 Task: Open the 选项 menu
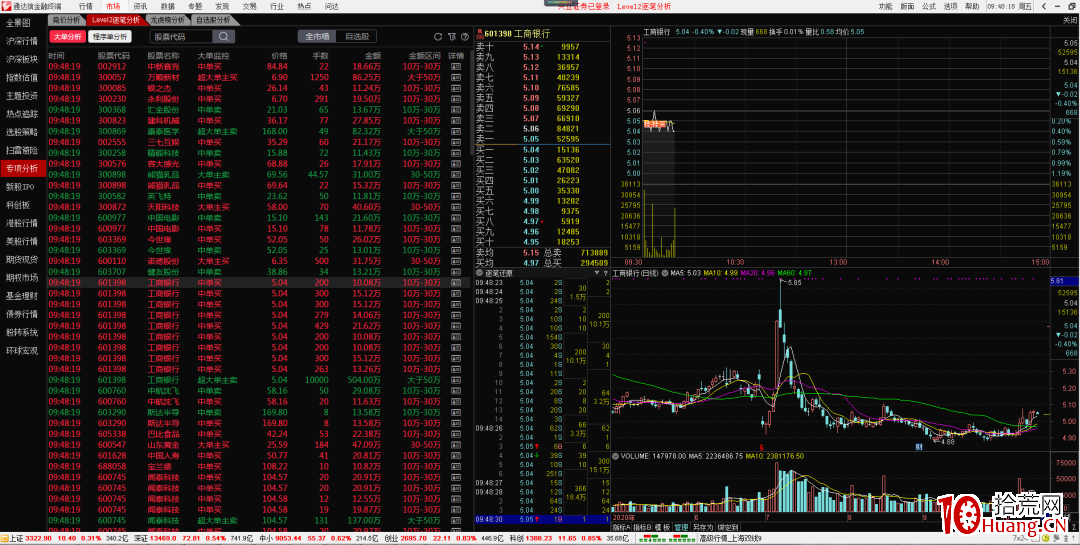point(951,6)
